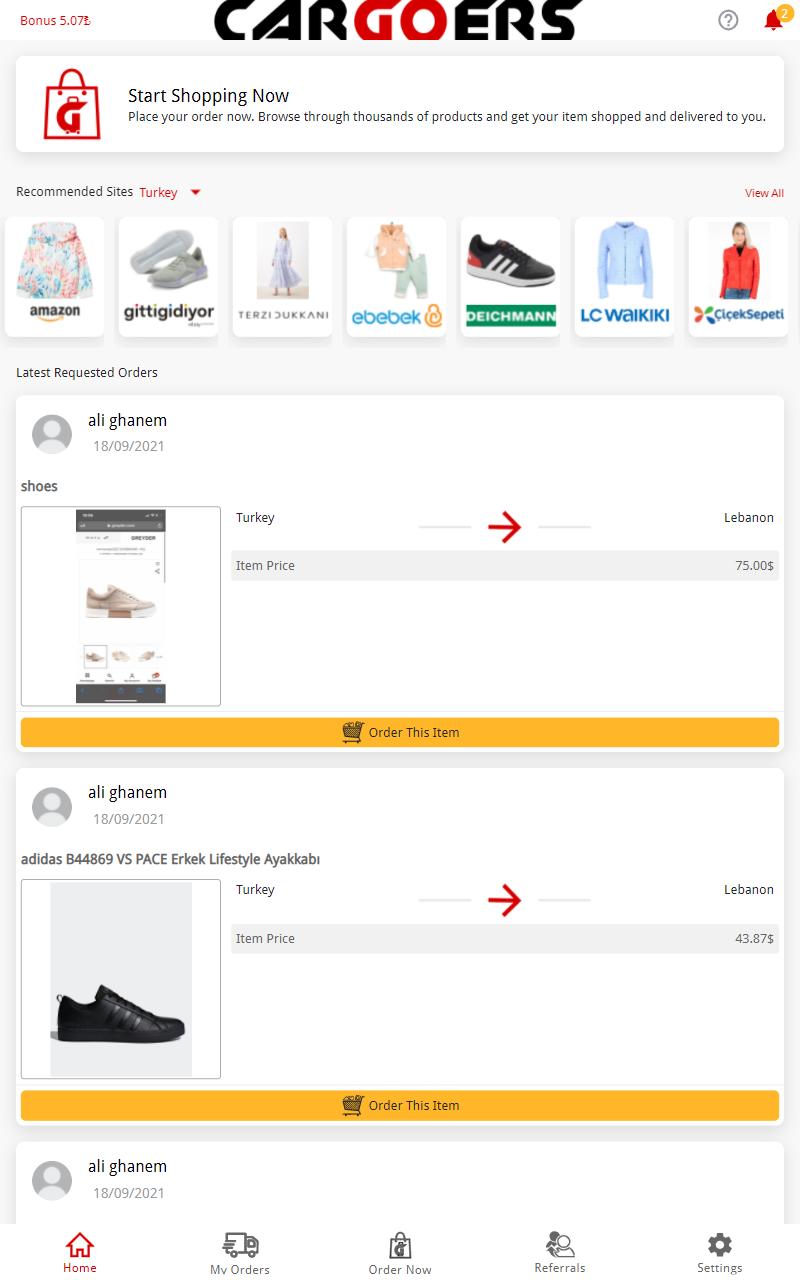Open the gittigidiyor site tile
The width and height of the screenshot is (800, 1280).
pyautogui.click(x=169, y=277)
